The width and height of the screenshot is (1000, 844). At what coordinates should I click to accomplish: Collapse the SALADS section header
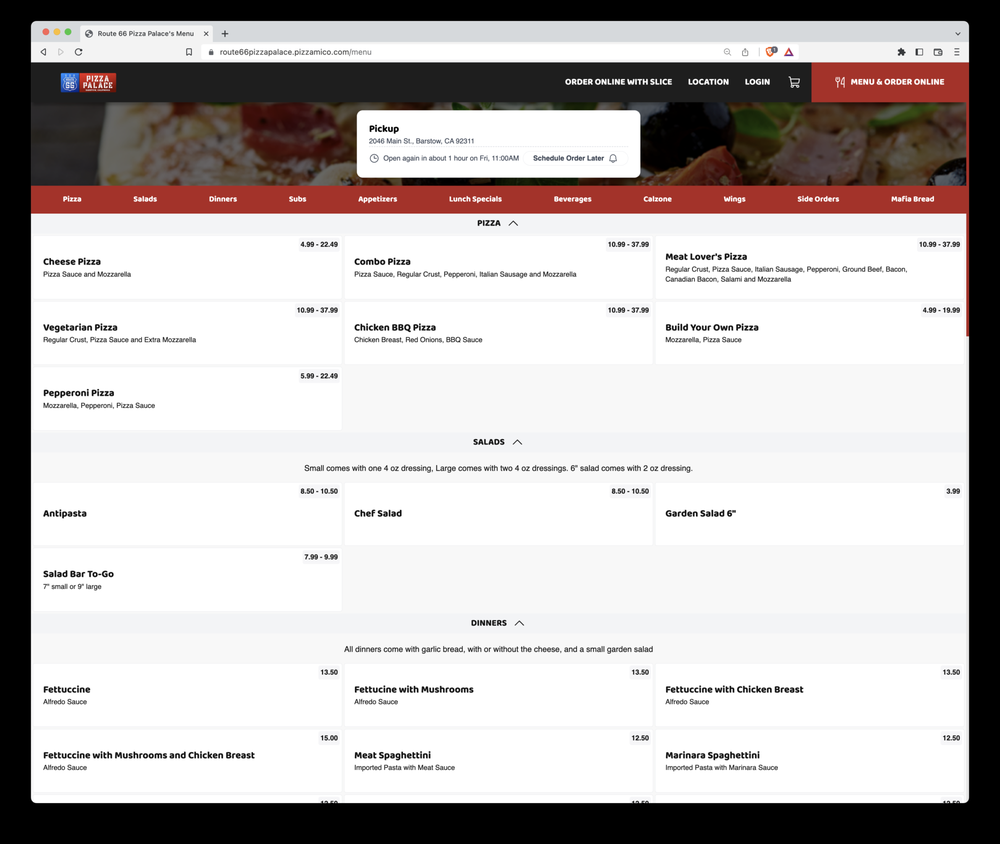click(x=498, y=442)
